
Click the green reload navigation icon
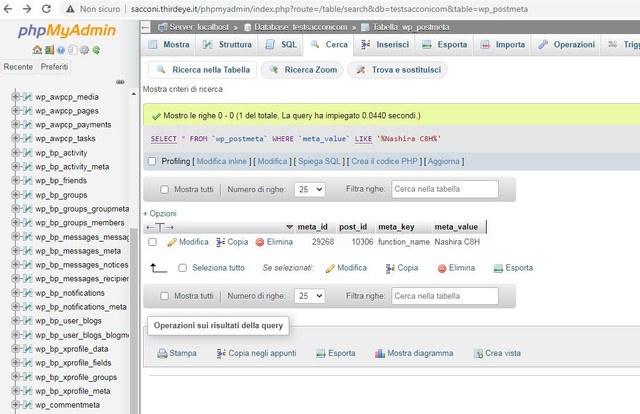96,50
